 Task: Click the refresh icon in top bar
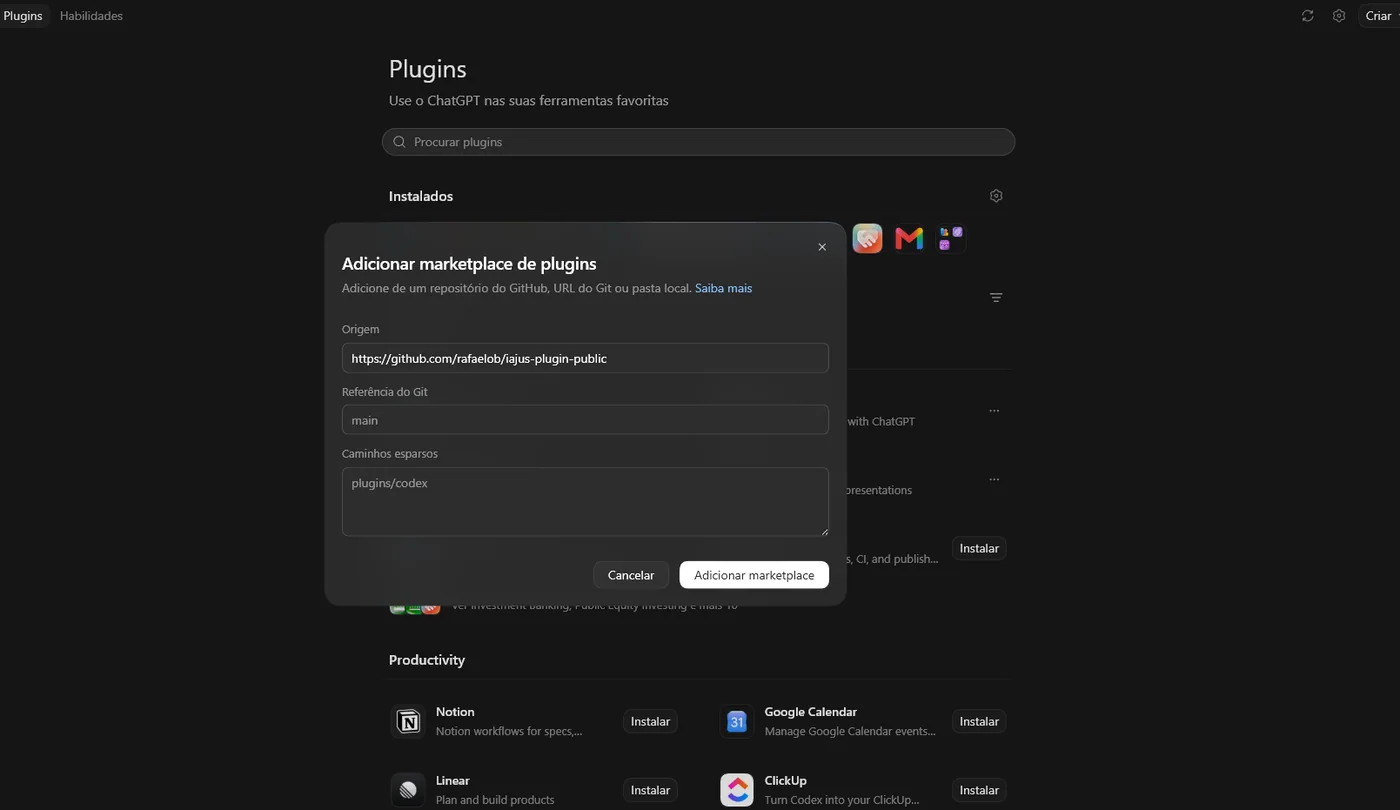tap(1307, 16)
